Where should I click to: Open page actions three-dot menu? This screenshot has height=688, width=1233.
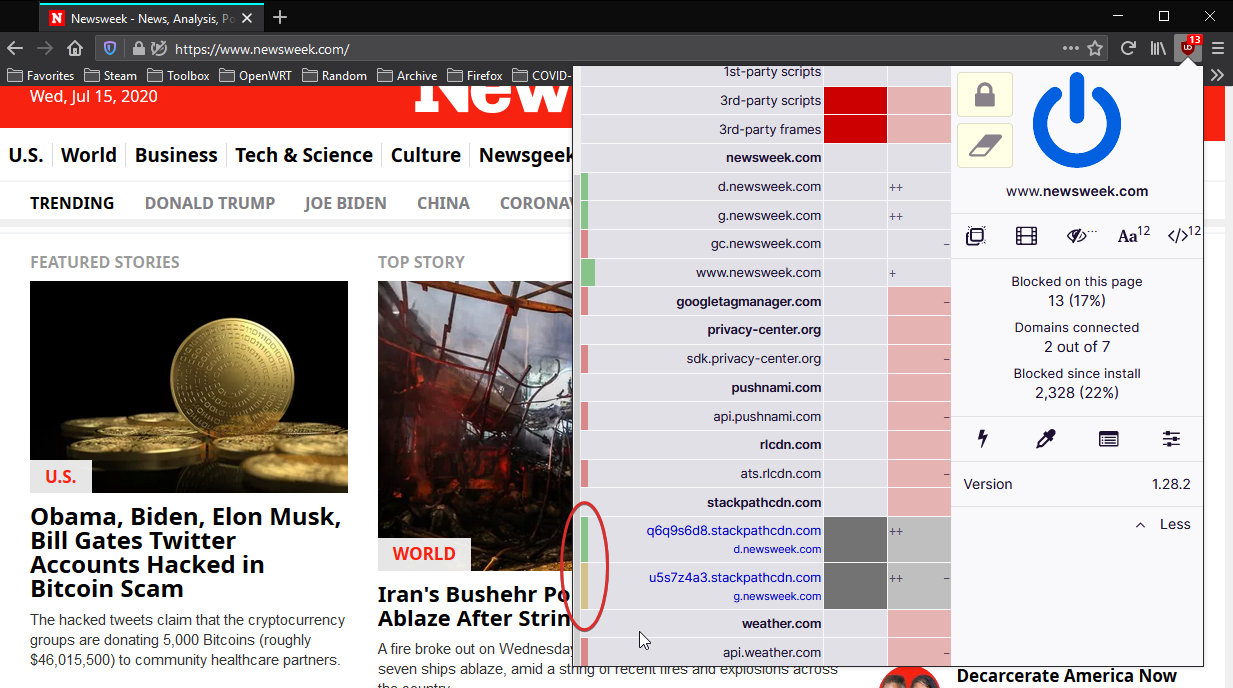coord(1070,48)
